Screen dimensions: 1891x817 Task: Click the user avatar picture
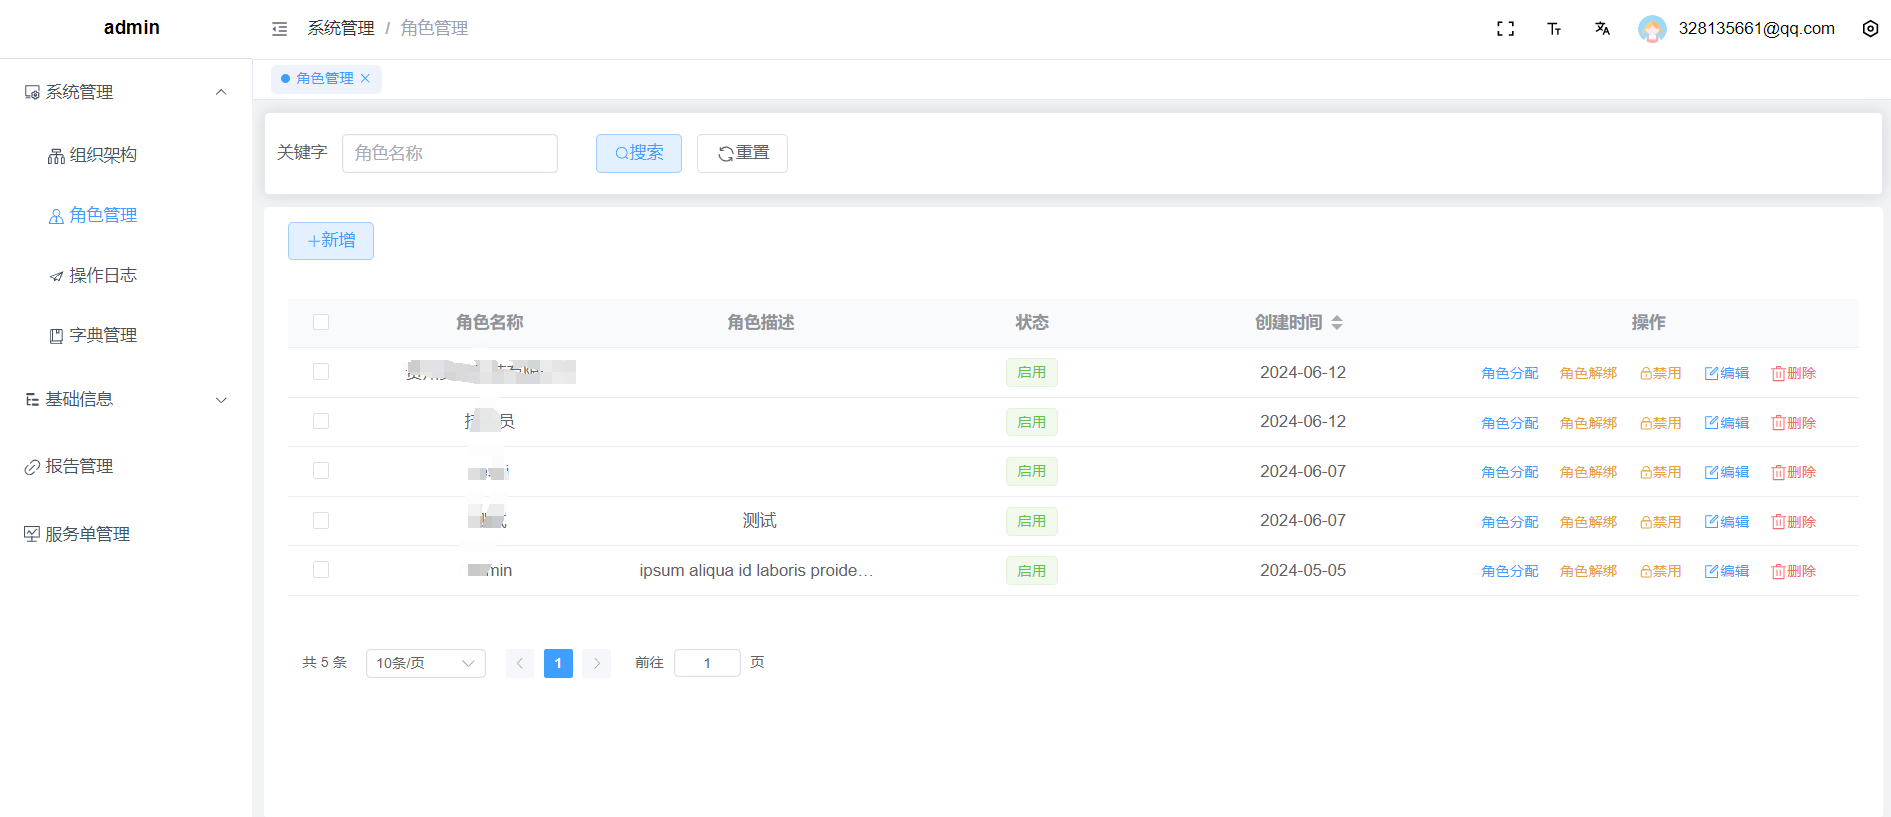(1652, 29)
